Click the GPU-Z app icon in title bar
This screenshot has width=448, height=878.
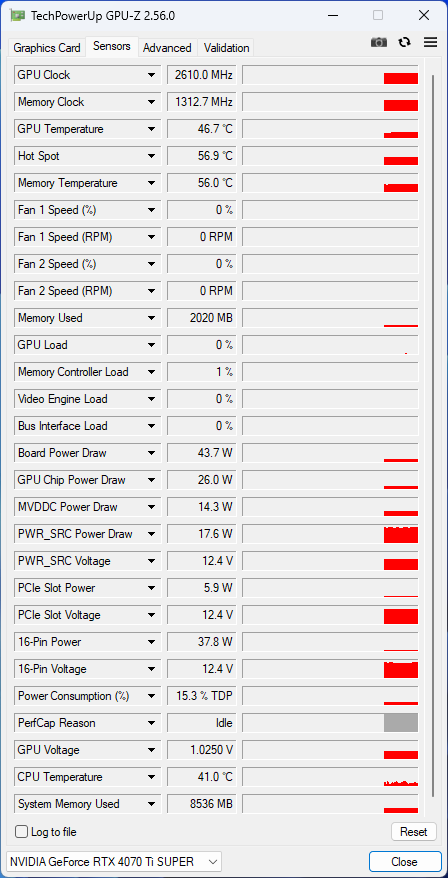click(x=17, y=16)
